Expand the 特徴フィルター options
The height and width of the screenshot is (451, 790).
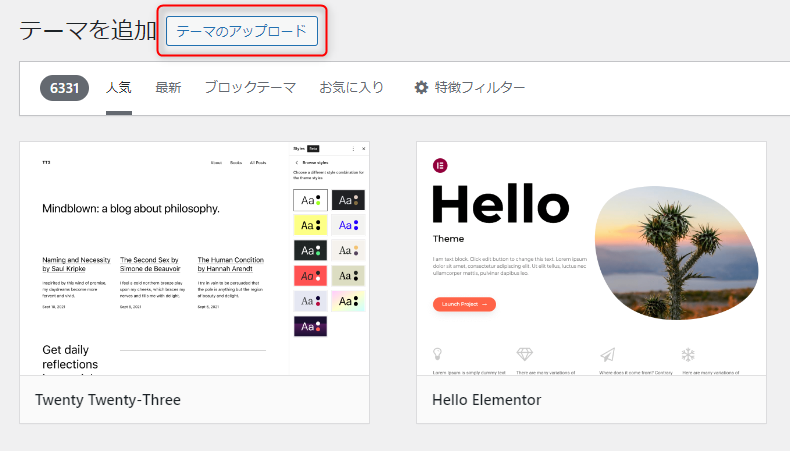479,88
